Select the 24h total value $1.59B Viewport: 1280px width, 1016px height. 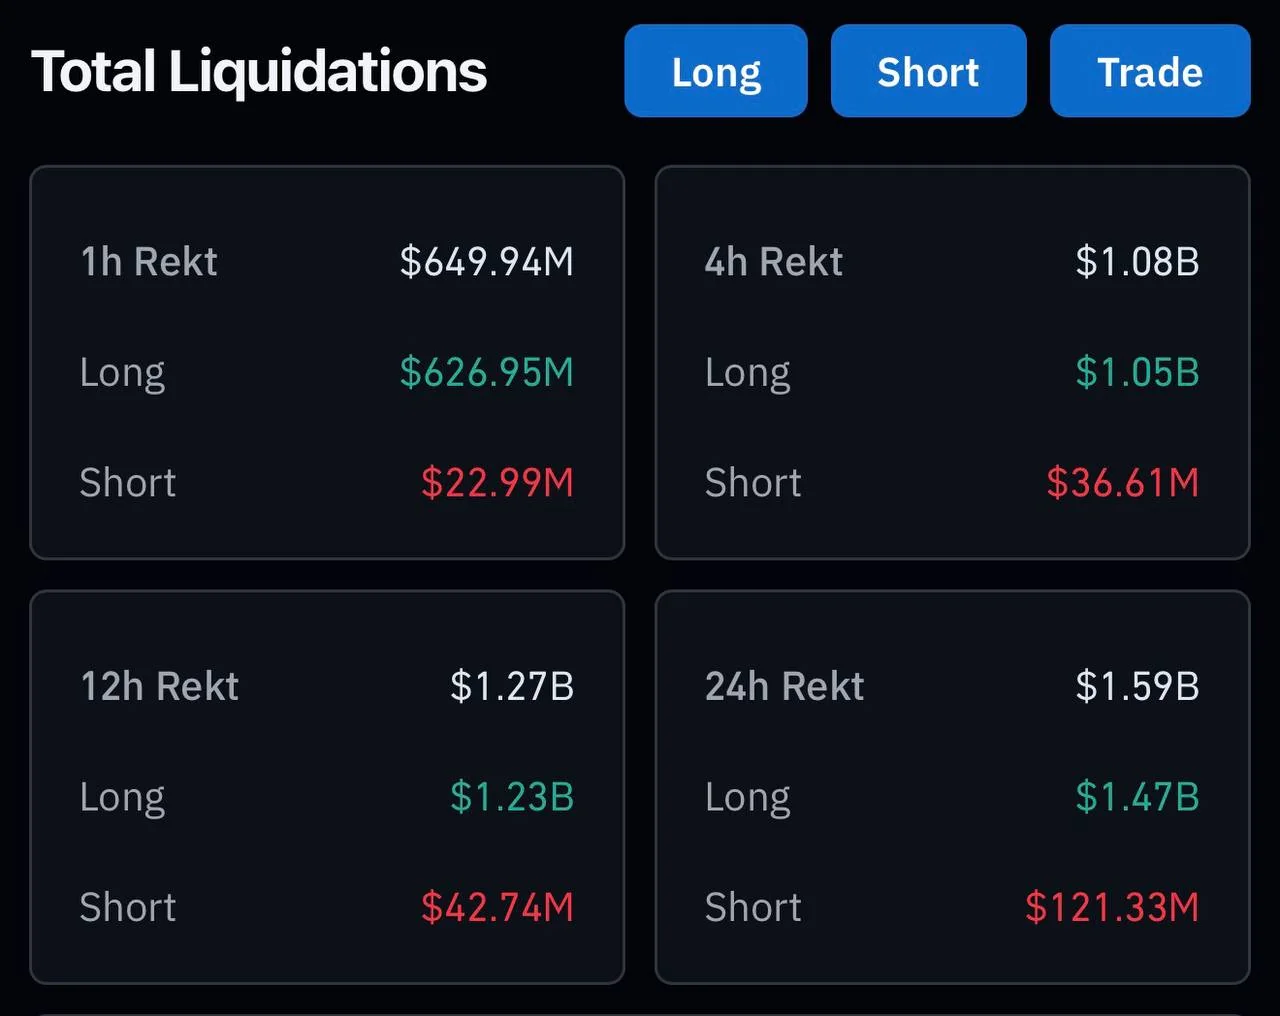coord(1137,687)
